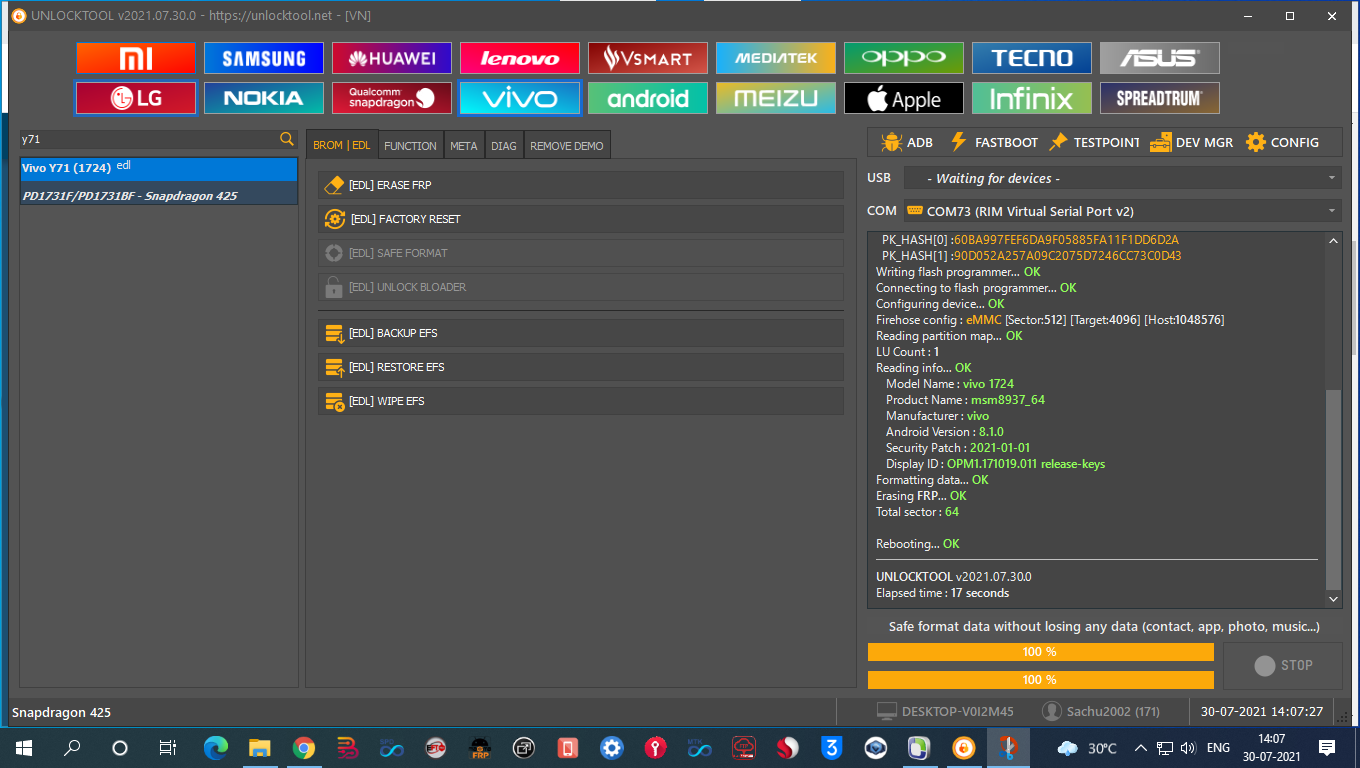The height and width of the screenshot is (768, 1360).
Task: Click the Elapsed time 17 seconds line
Action: [x=942, y=593]
